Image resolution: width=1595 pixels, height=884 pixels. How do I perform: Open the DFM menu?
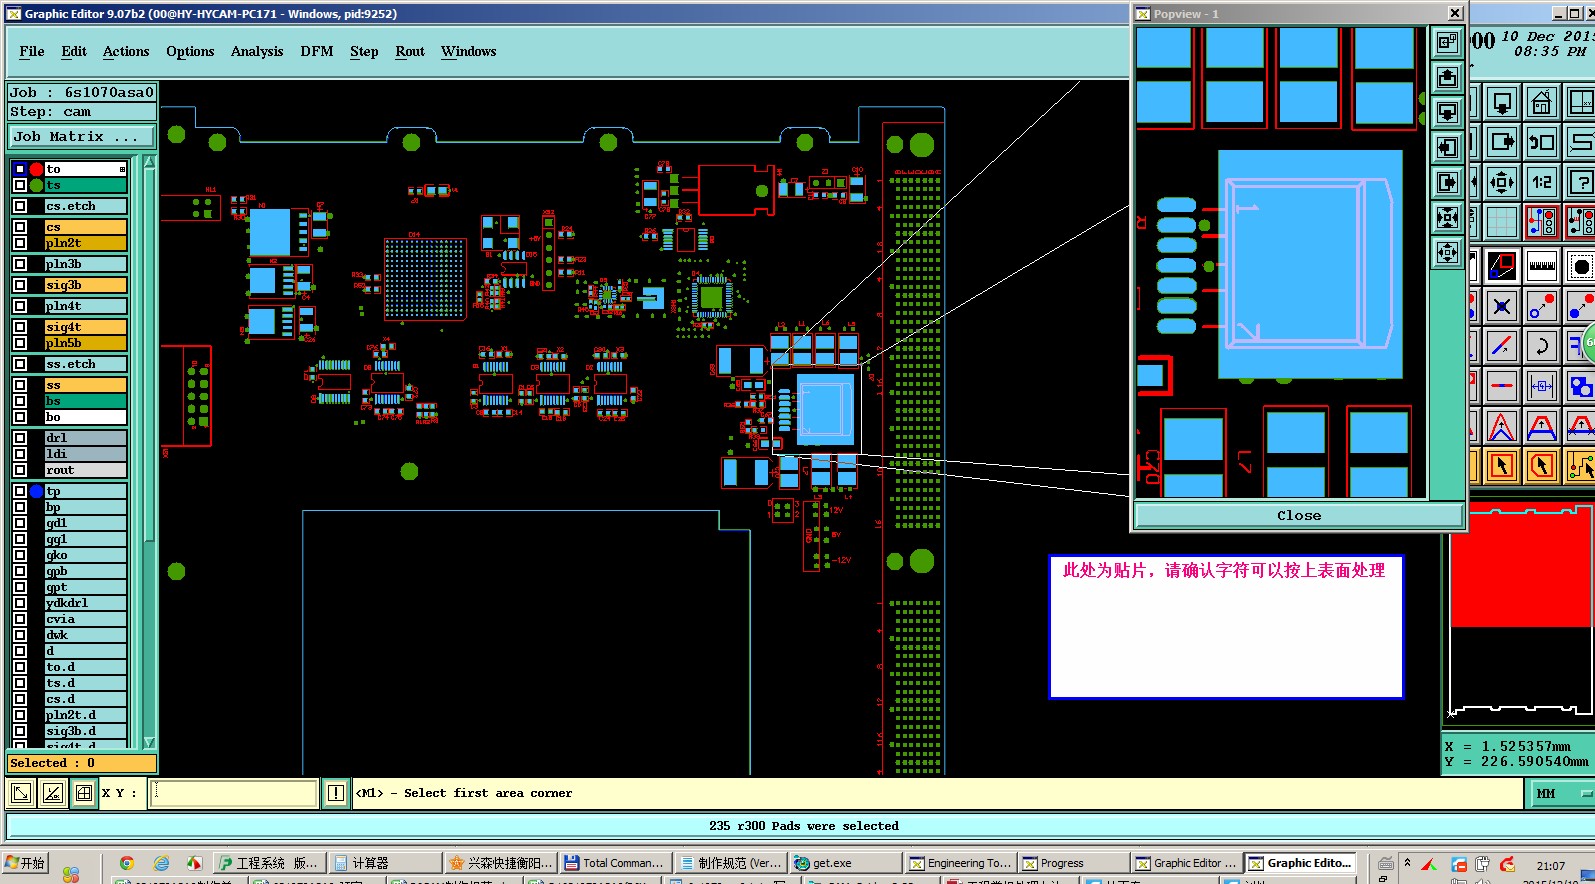[317, 51]
